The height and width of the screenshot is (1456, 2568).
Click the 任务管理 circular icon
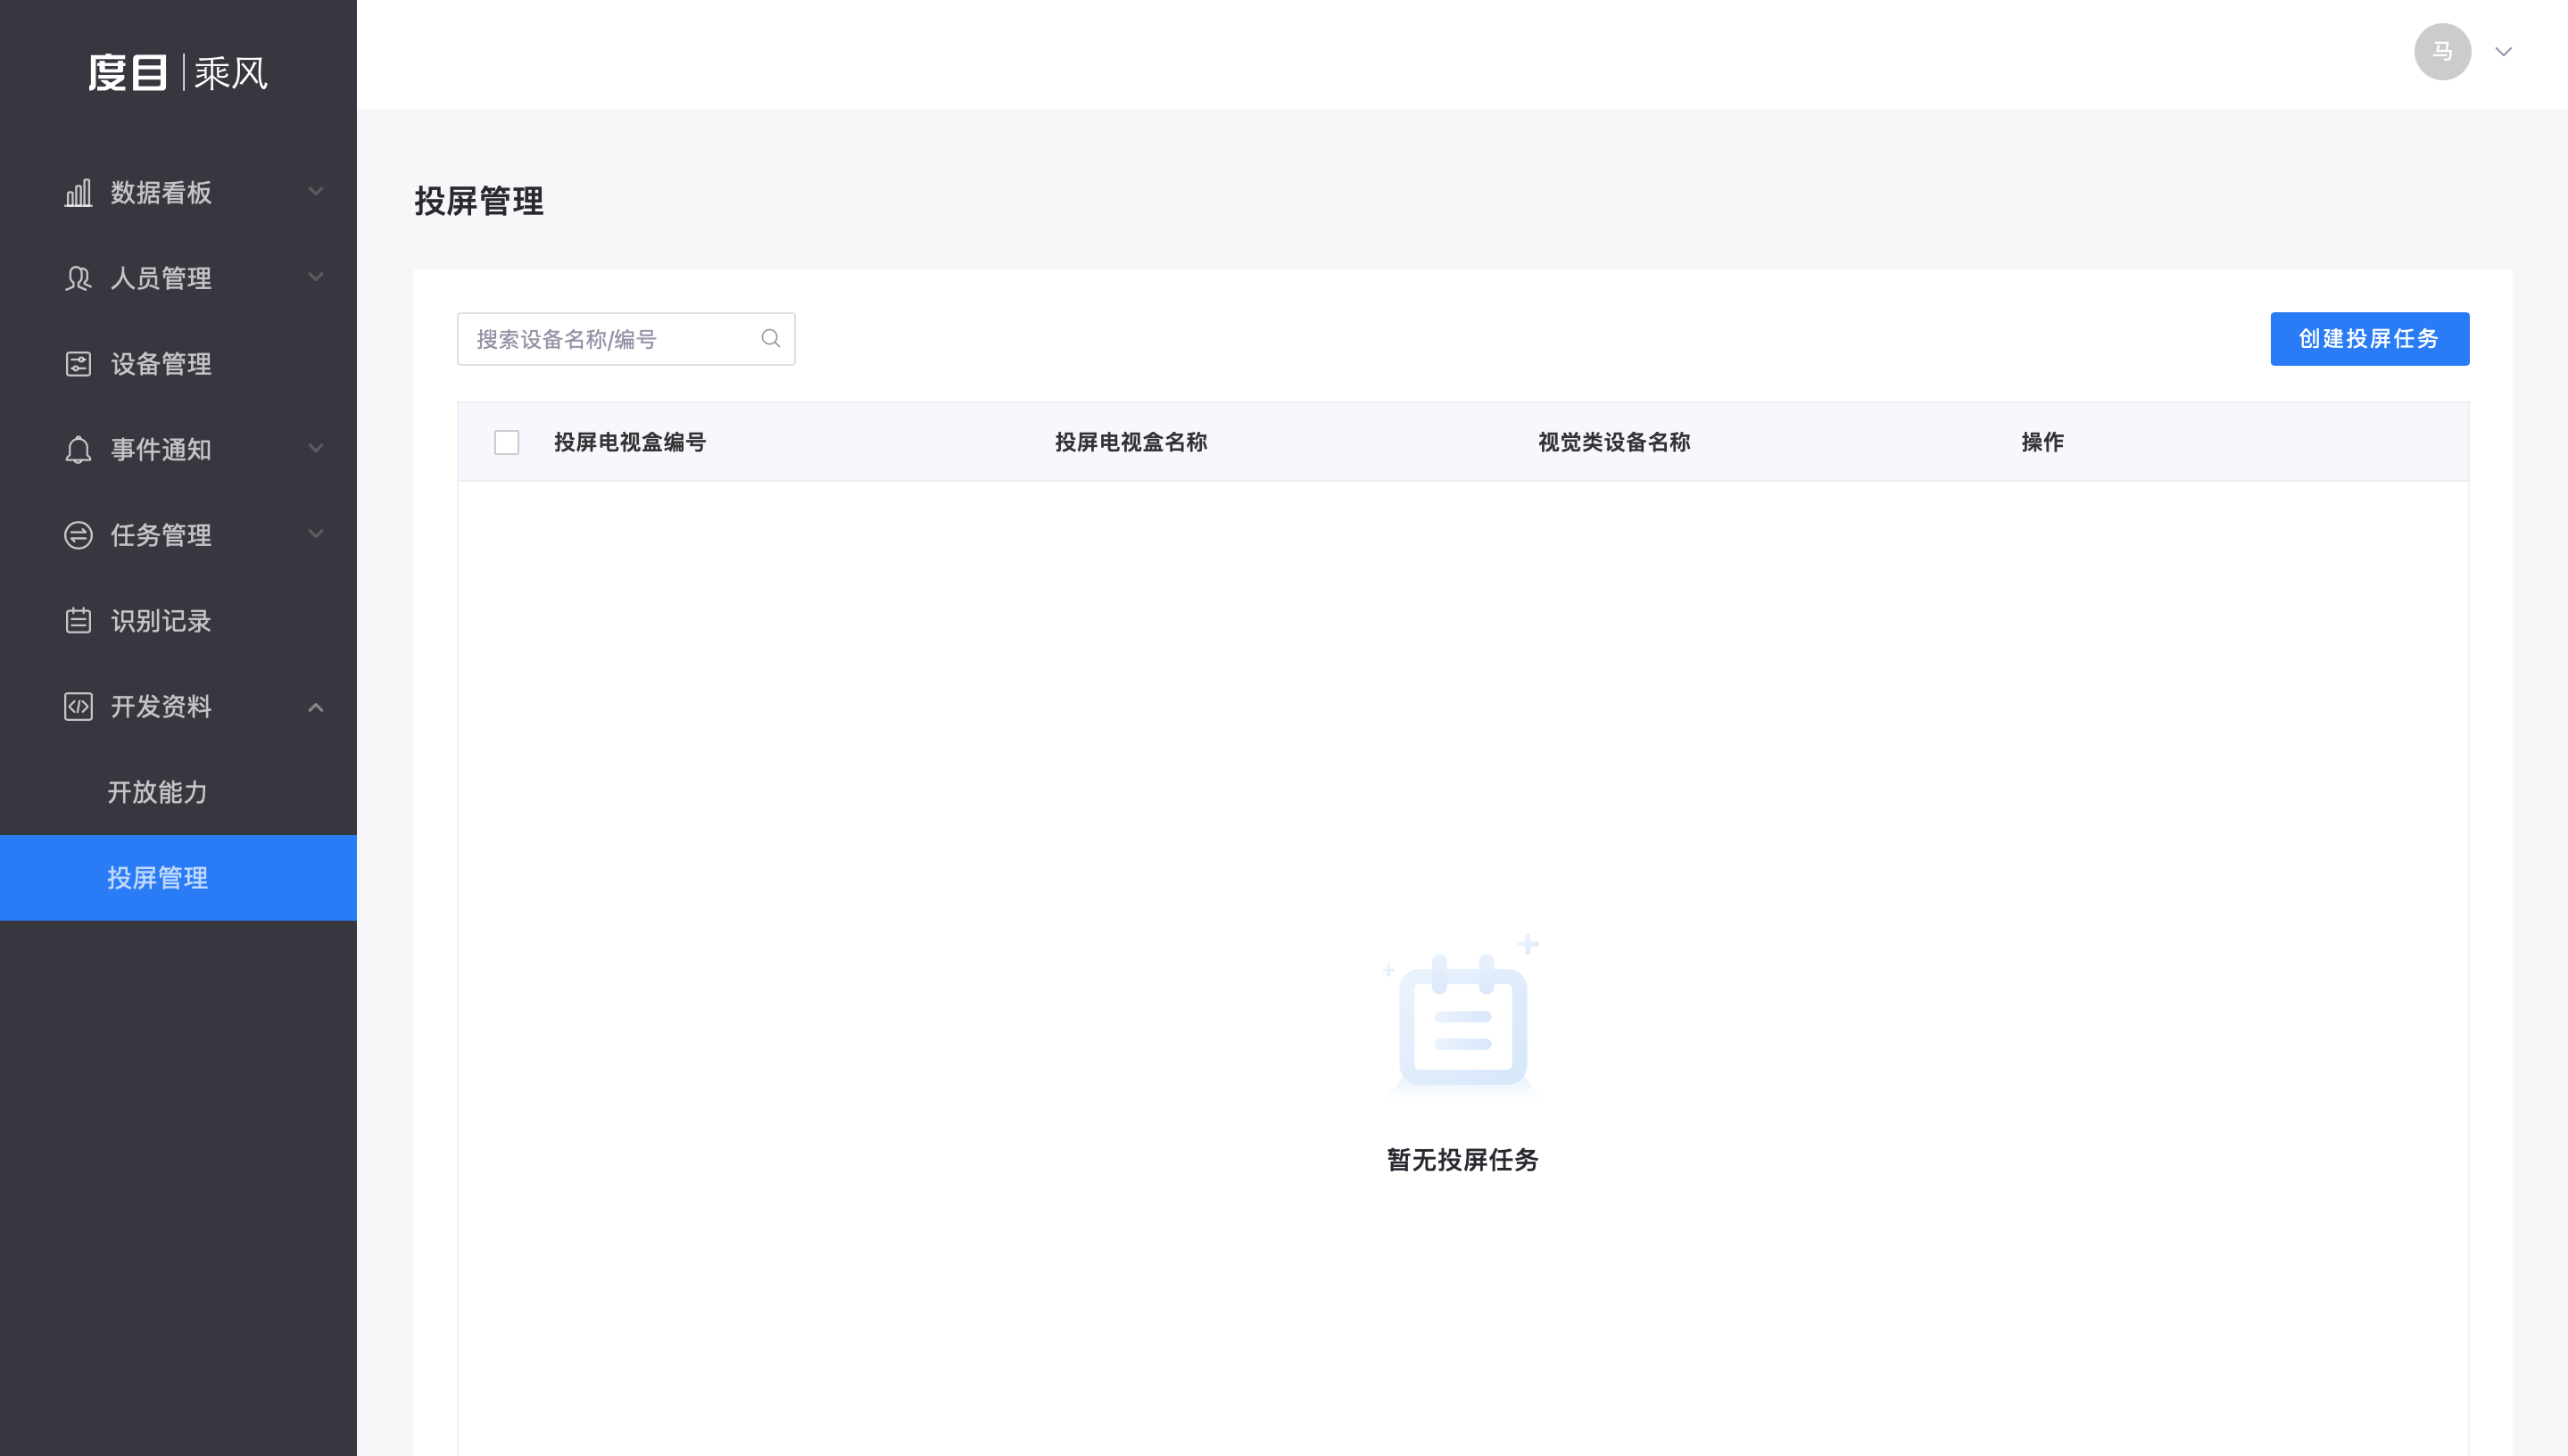pos(78,535)
